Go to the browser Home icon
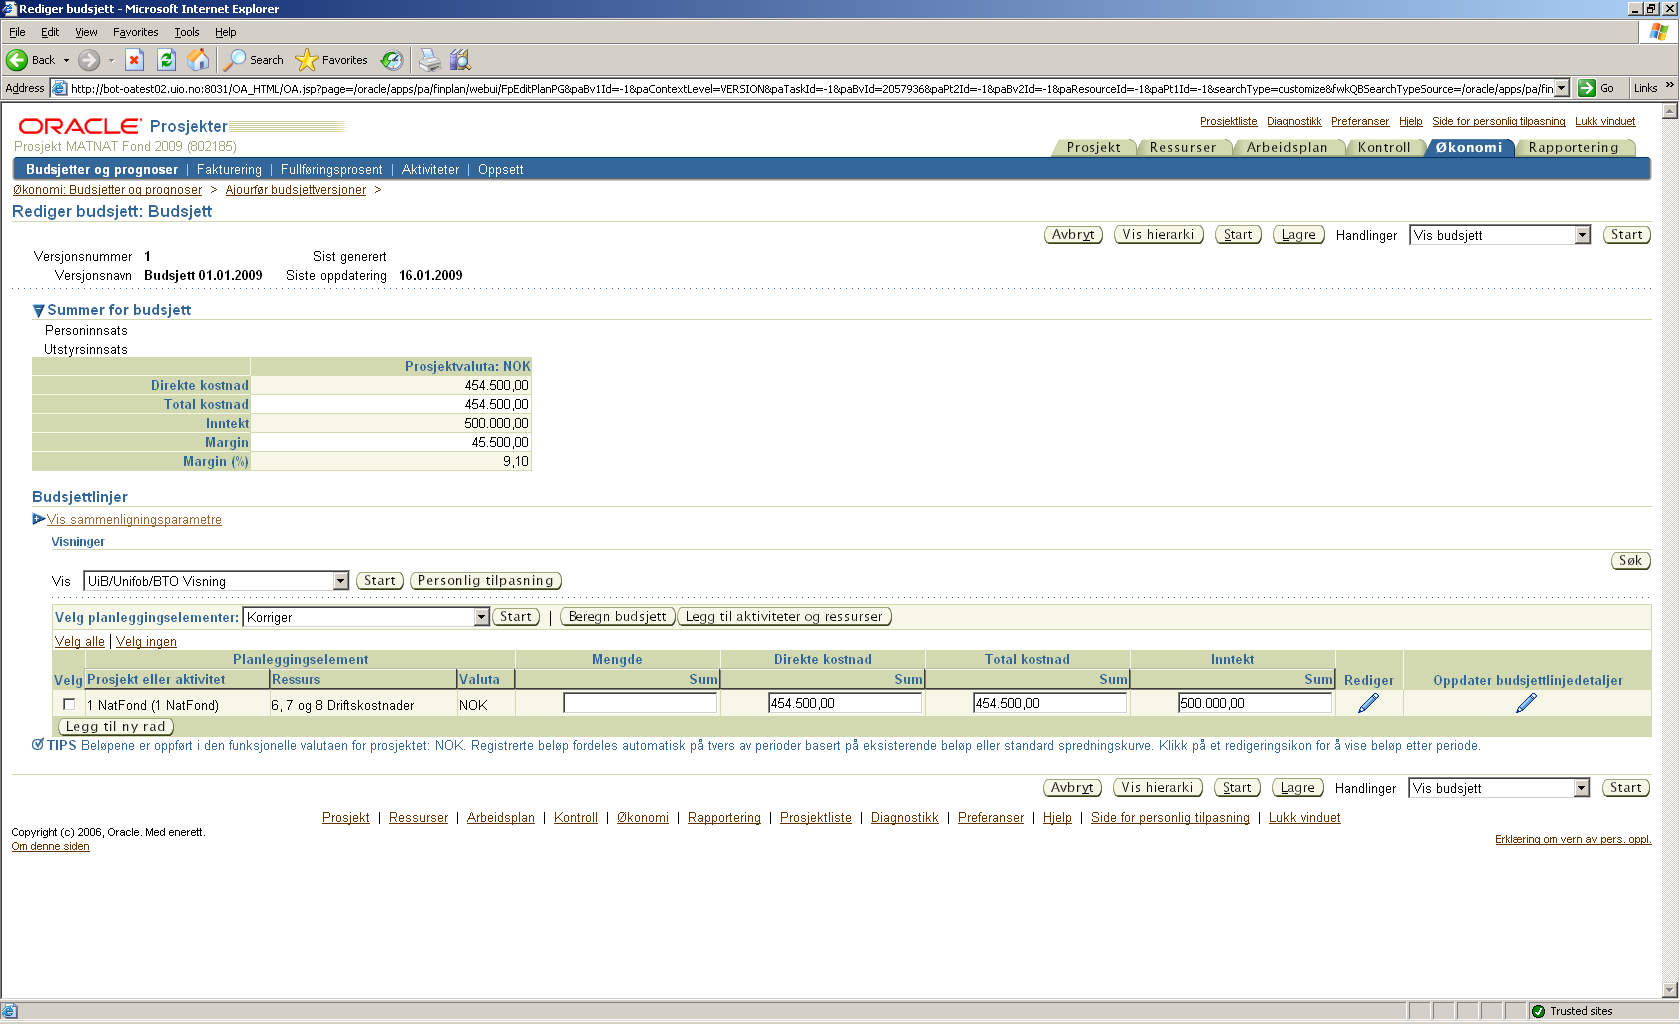The width and height of the screenshot is (1680, 1024). click(199, 60)
